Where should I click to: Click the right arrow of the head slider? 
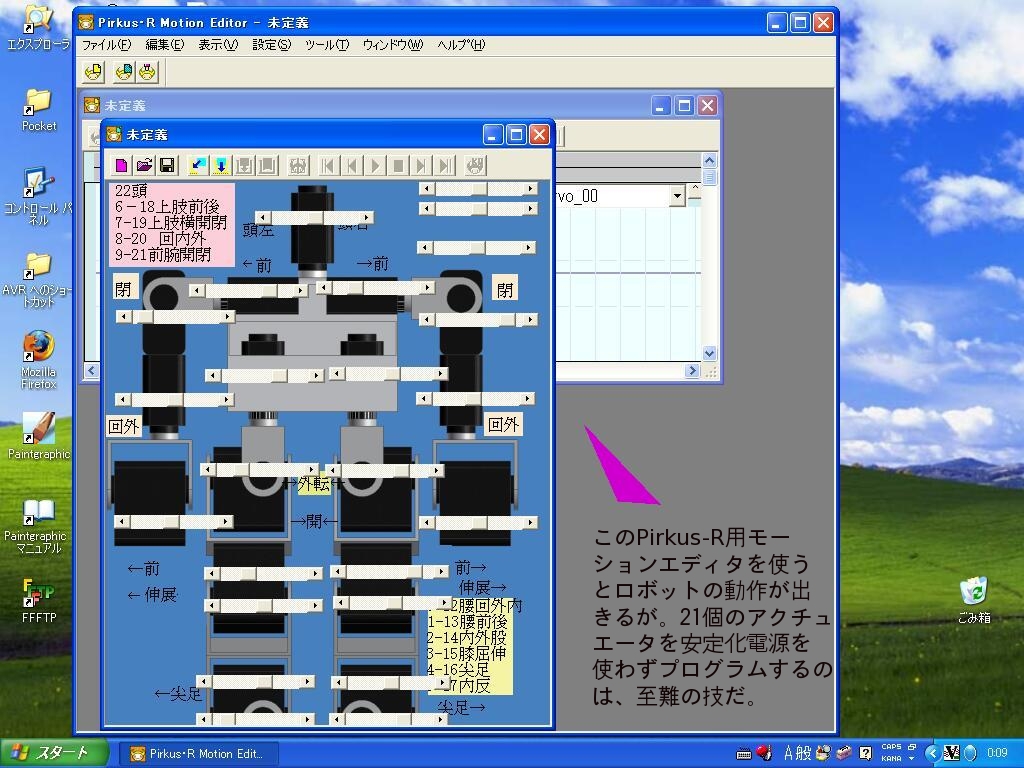(367, 217)
